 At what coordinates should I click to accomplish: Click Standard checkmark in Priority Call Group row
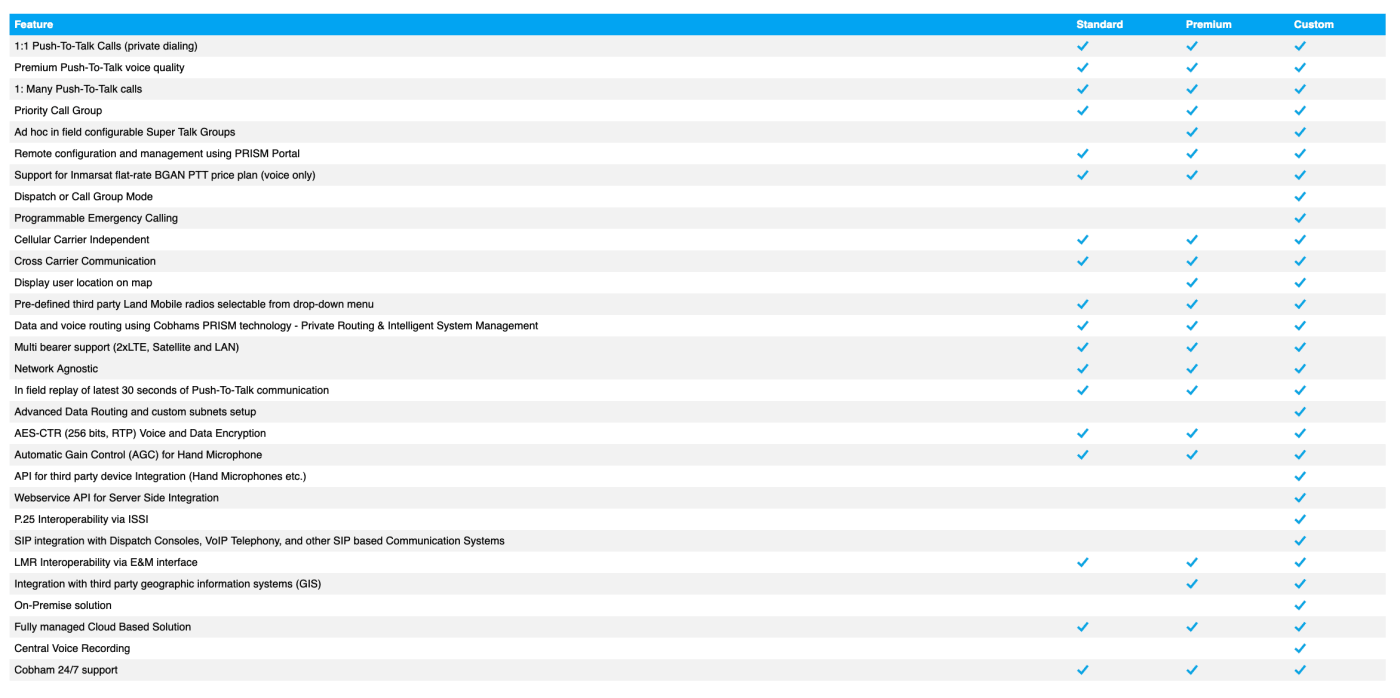coord(1082,111)
